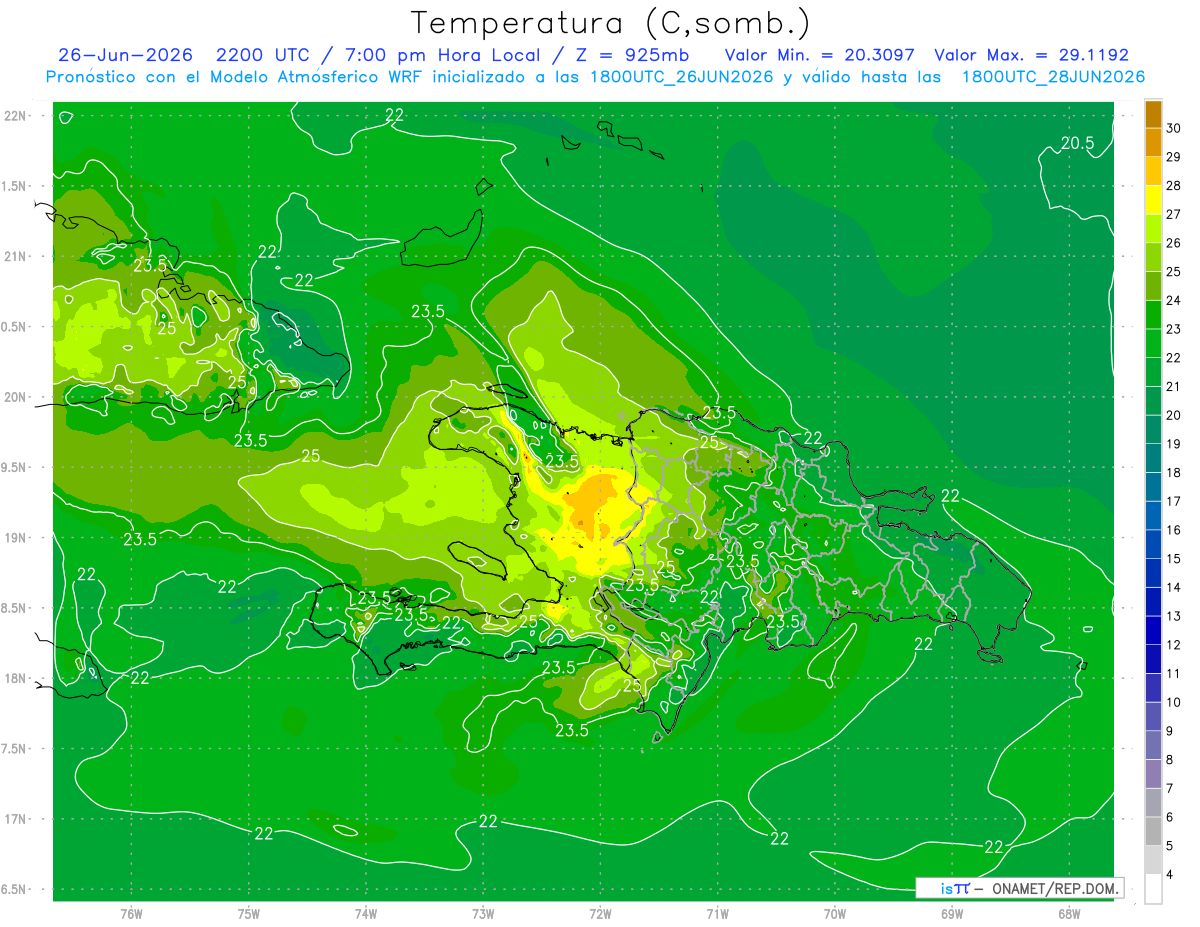Click the legend value "10"
1200x927 pixels.
point(1174,702)
